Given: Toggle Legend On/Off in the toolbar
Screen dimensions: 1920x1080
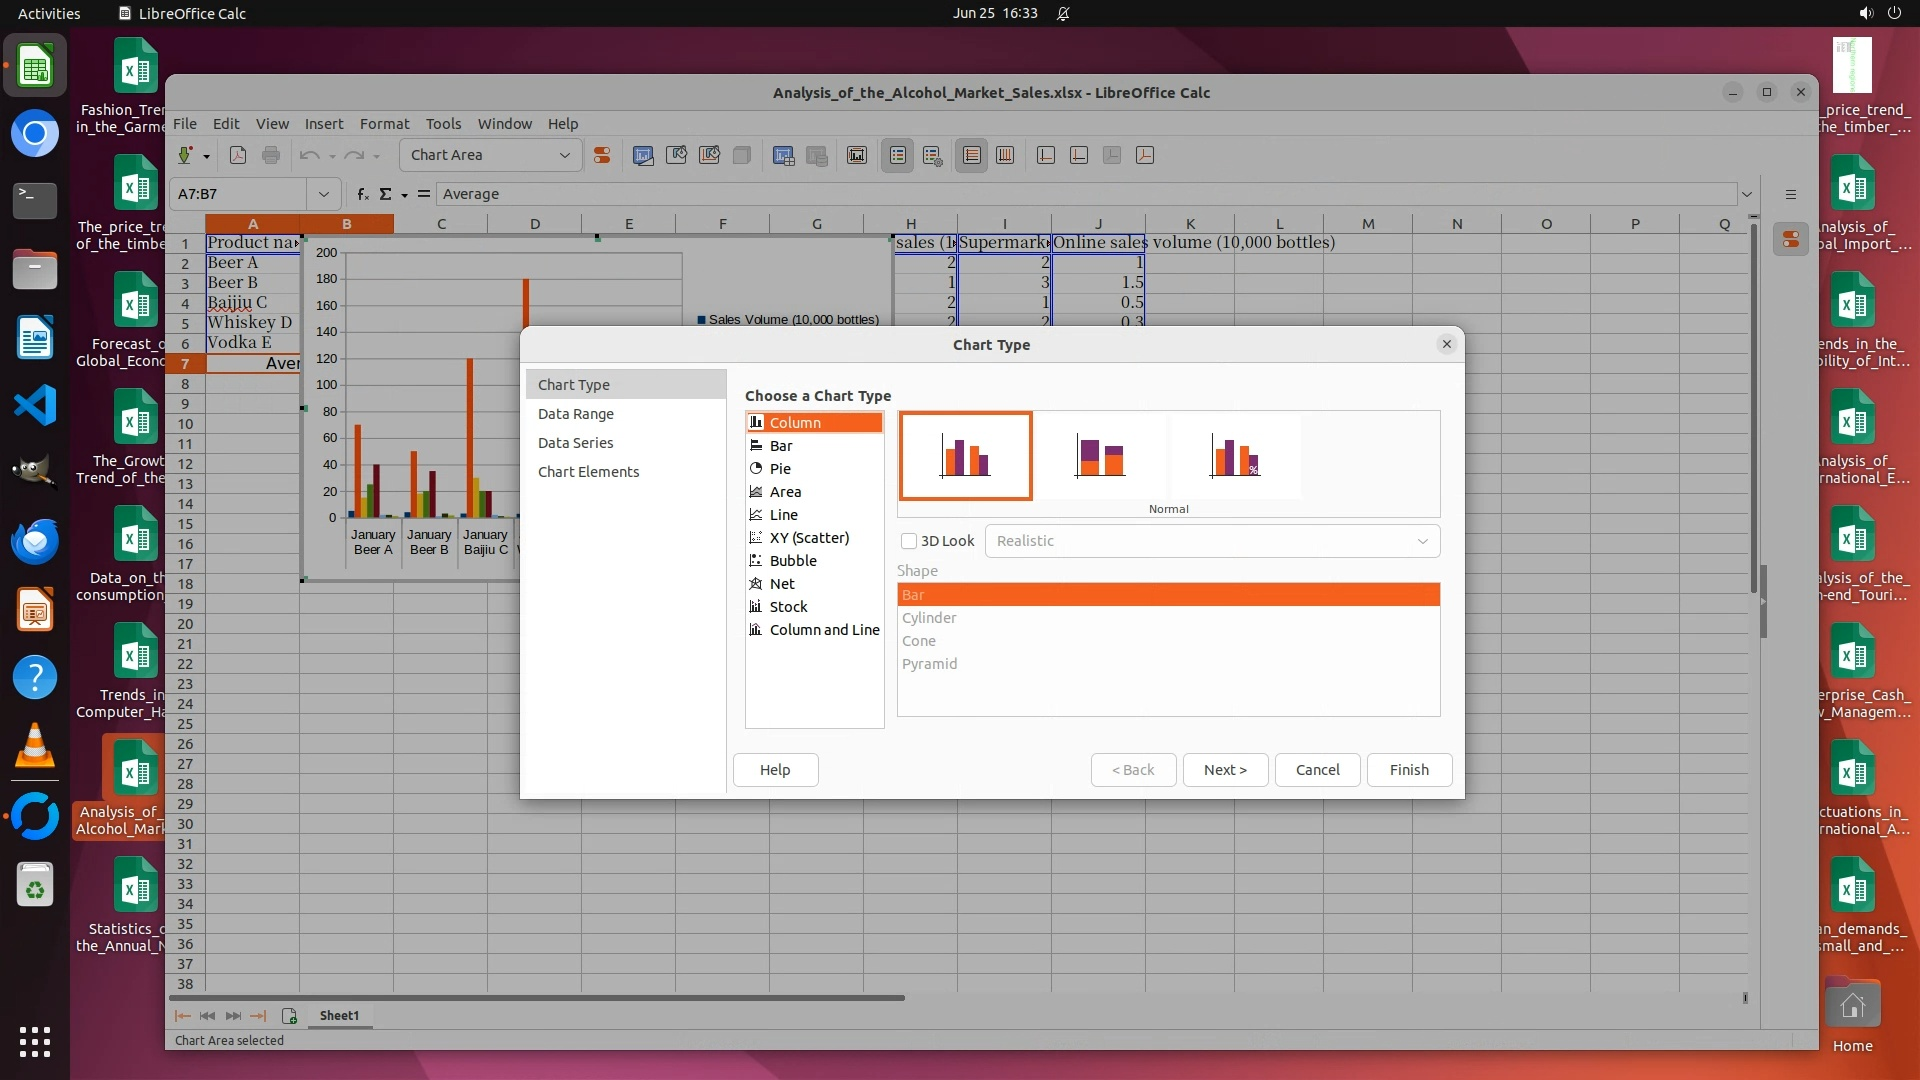Looking at the screenshot, I should tap(898, 155).
